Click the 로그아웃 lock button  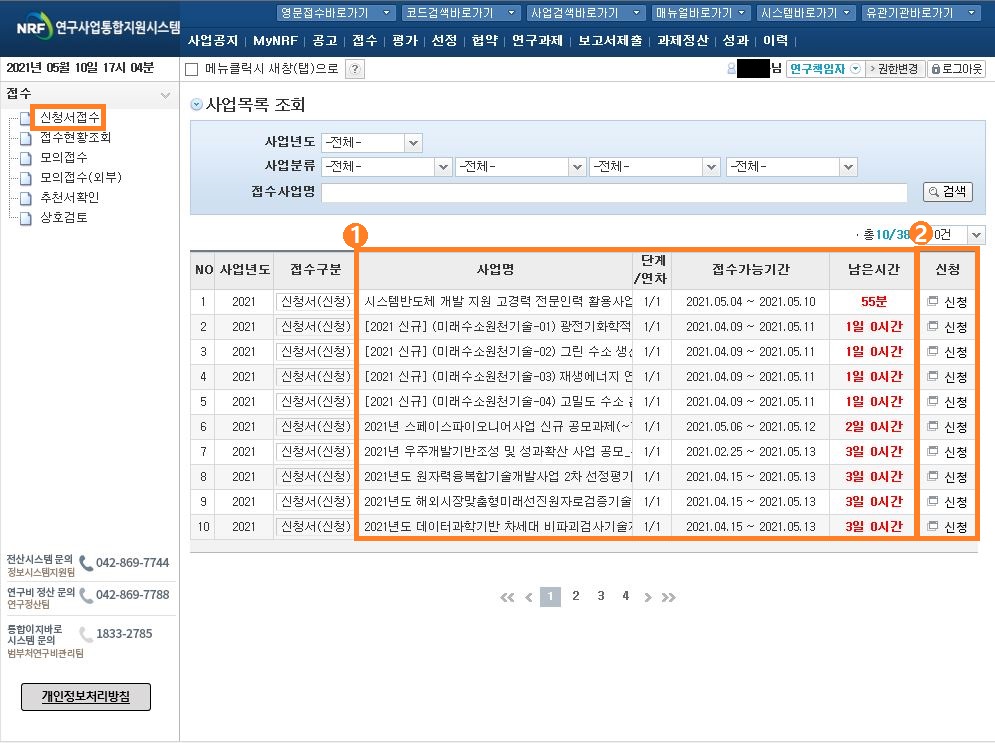(x=956, y=69)
